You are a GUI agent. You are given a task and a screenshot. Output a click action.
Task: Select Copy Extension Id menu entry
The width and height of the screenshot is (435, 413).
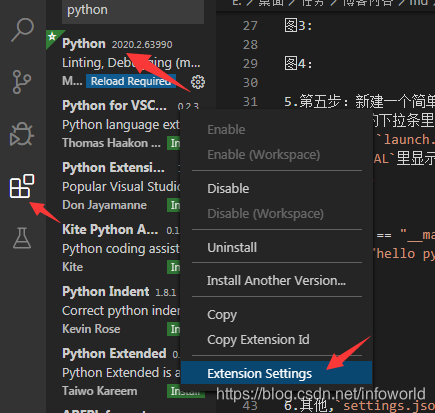(x=258, y=340)
